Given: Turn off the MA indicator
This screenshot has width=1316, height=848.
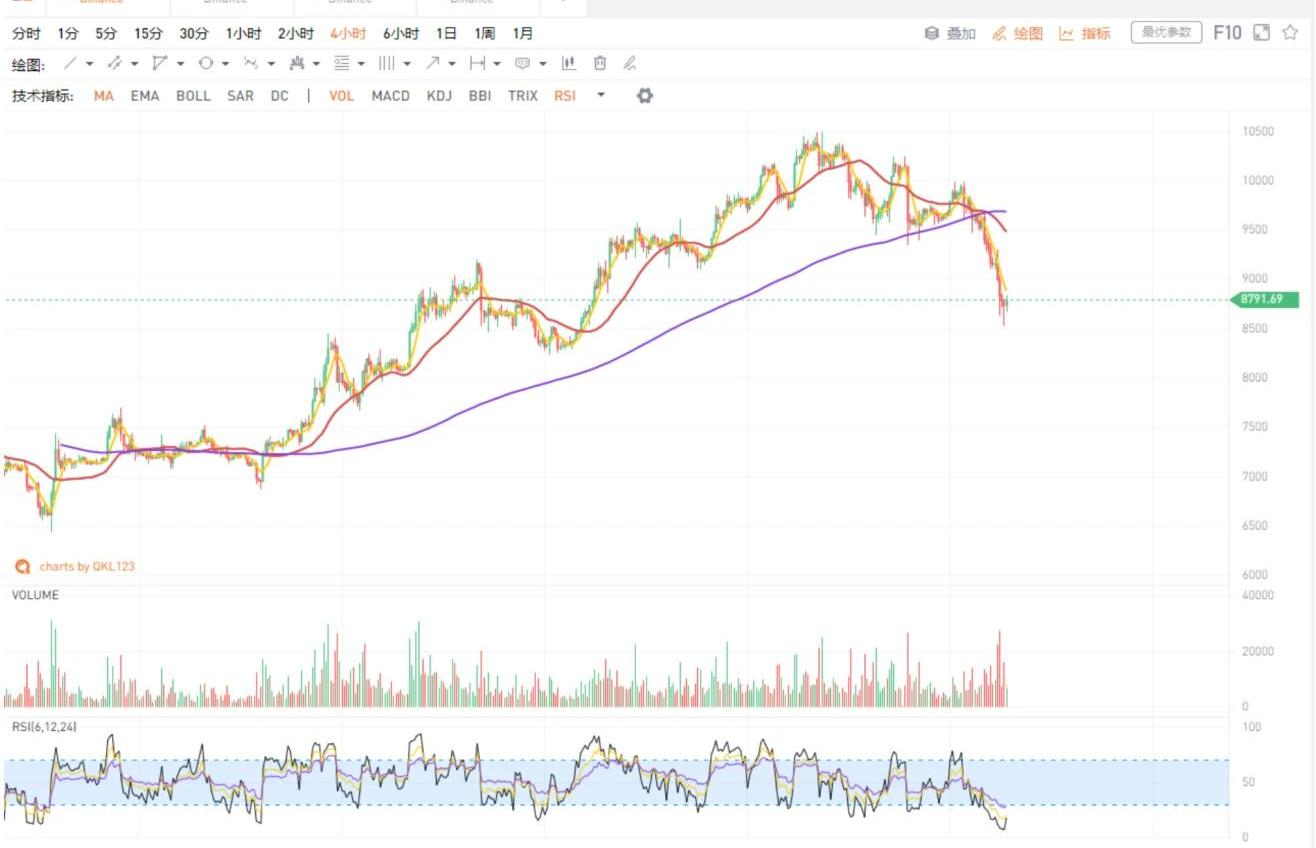Looking at the screenshot, I should click(x=104, y=96).
